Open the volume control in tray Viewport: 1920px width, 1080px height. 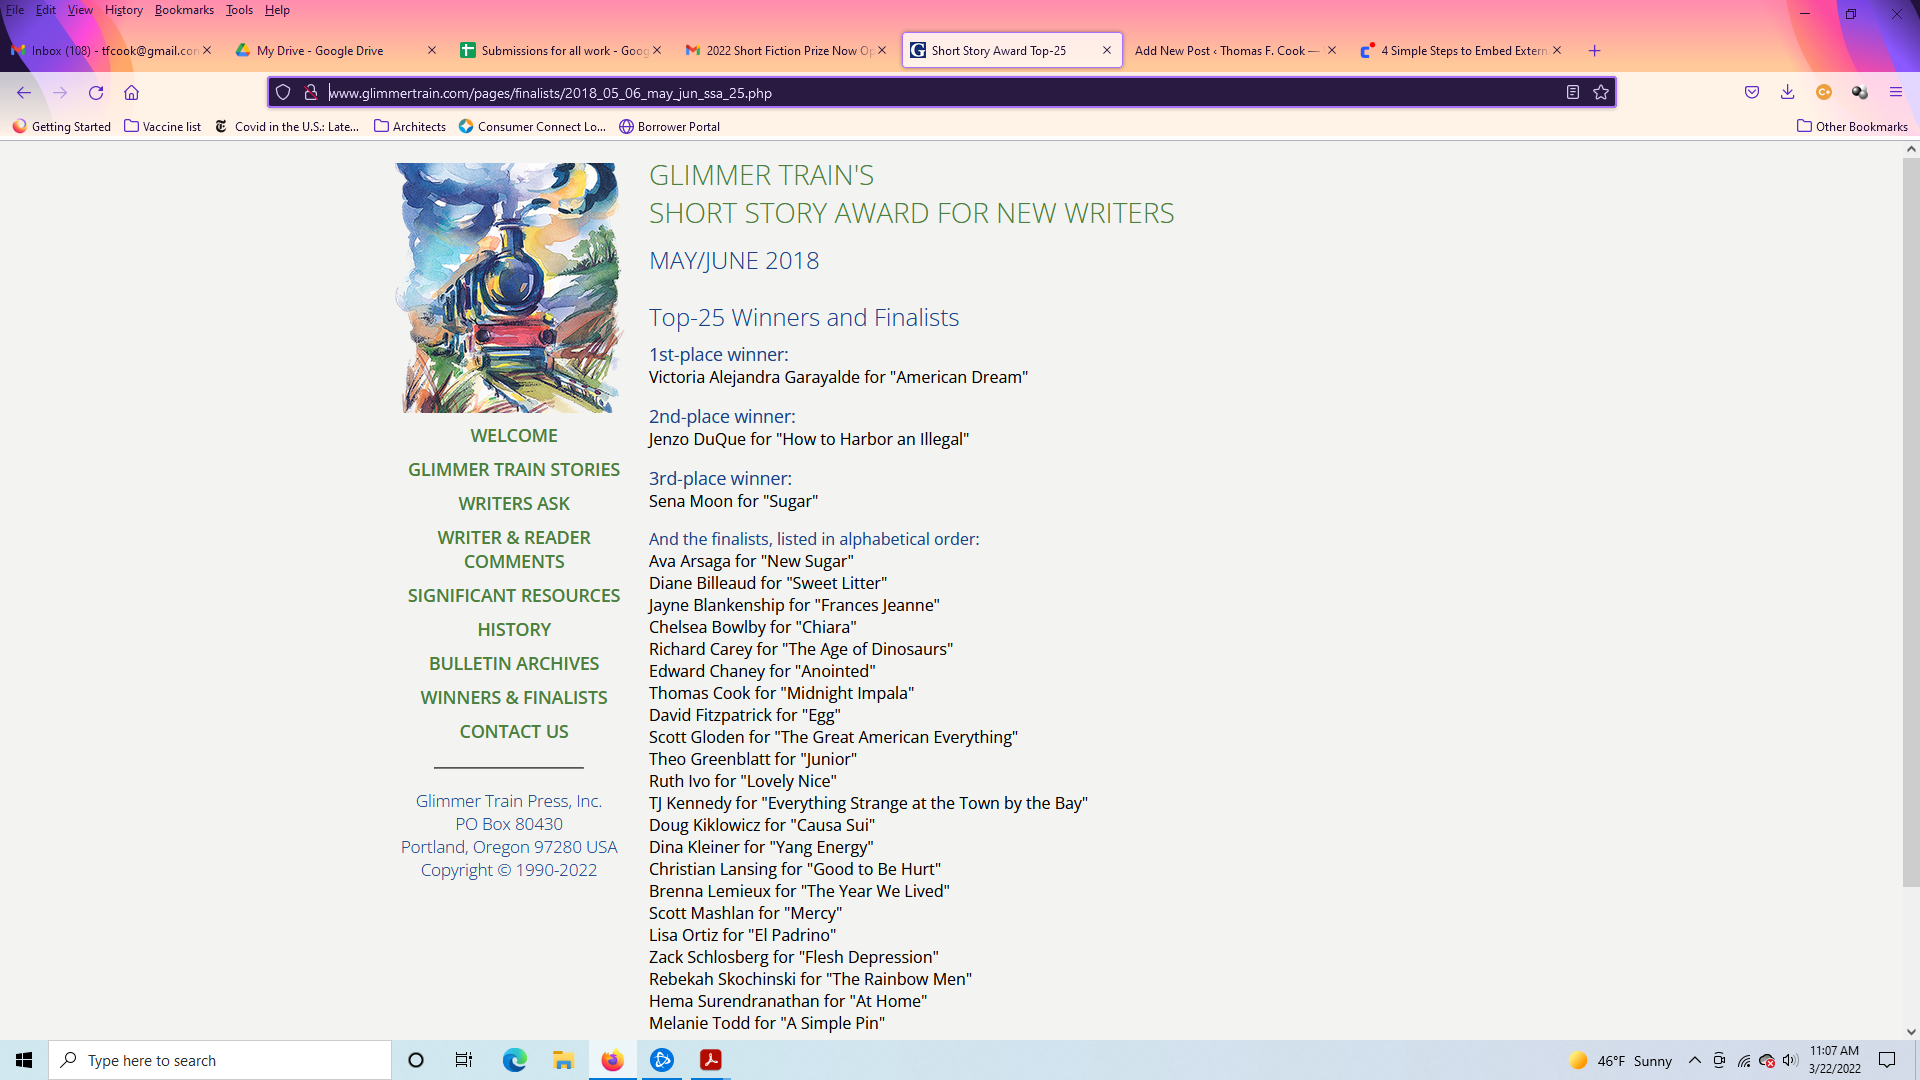pos(1790,1060)
